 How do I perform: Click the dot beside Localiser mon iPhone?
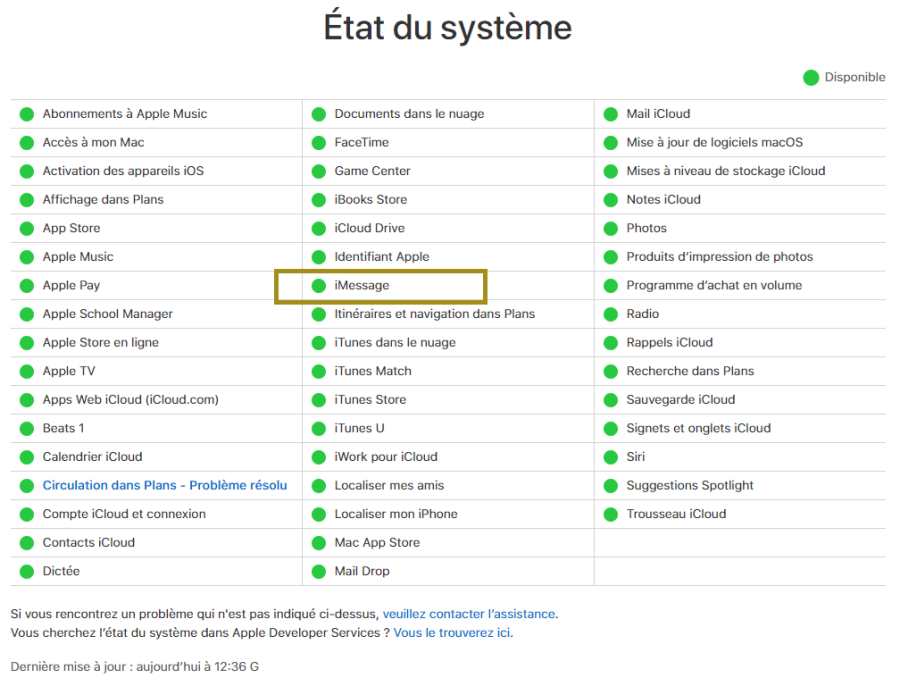(319, 514)
